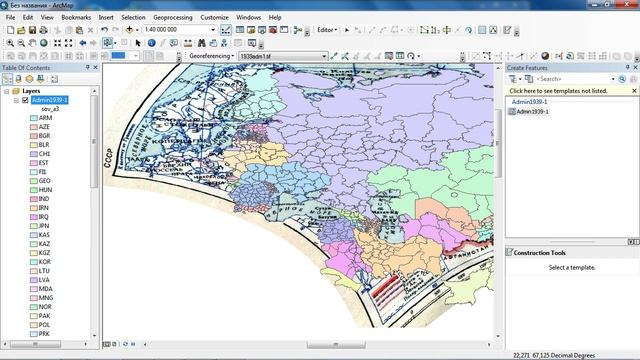
Task: Open the Editor Toolbar button
Action: pyautogui.click(x=226, y=30)
